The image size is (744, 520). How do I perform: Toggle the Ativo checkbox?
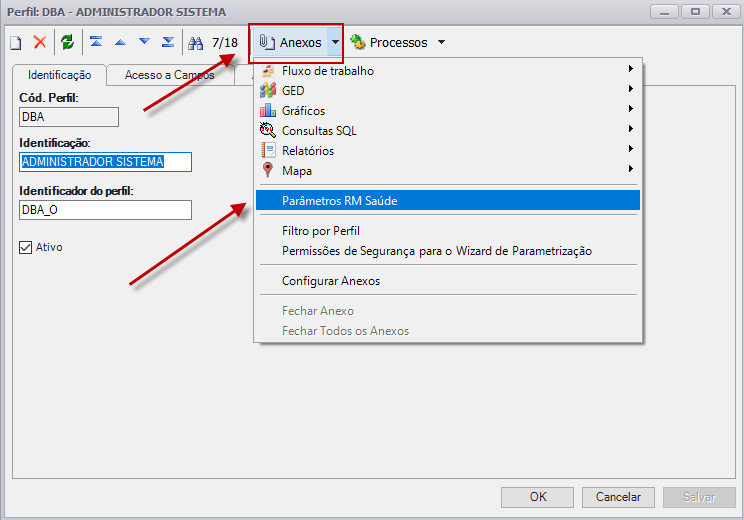[26, 247]
